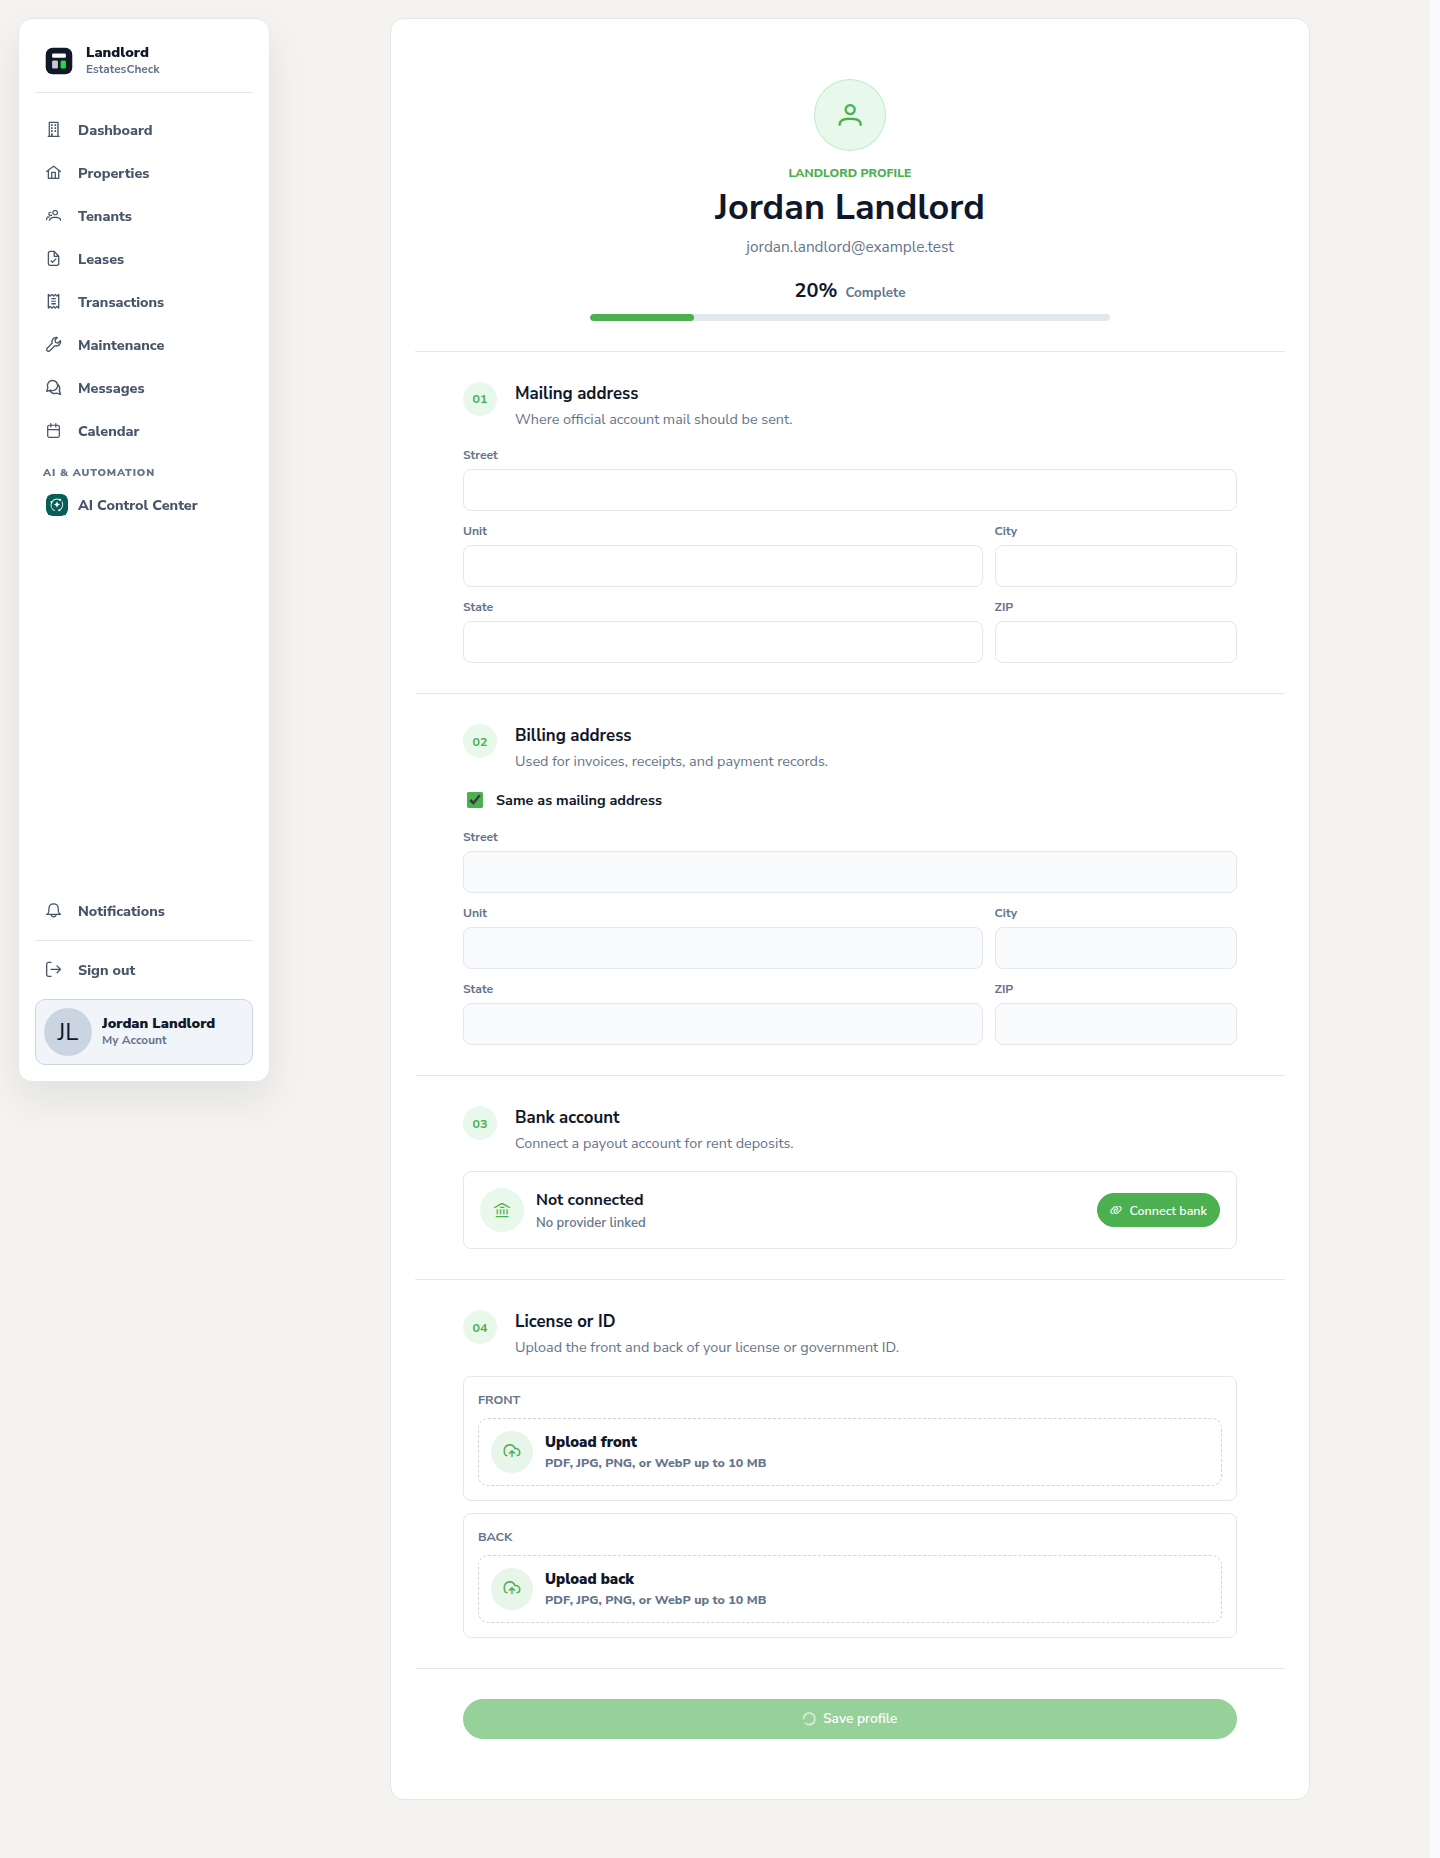Click the Leases document icon

(54, 259)
